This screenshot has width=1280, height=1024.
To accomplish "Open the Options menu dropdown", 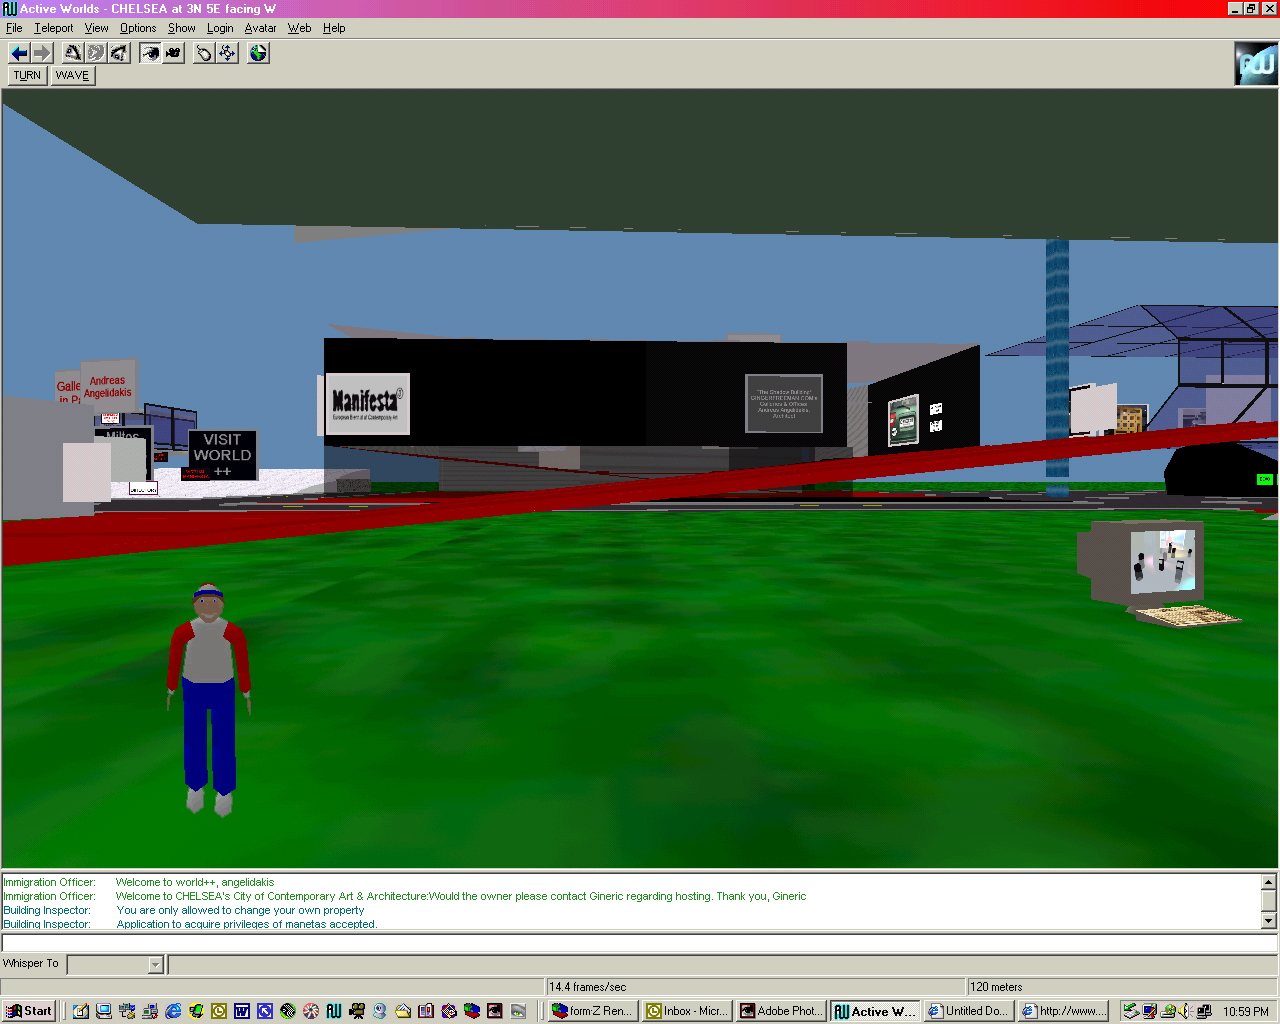I will click(x=138, y=28).
